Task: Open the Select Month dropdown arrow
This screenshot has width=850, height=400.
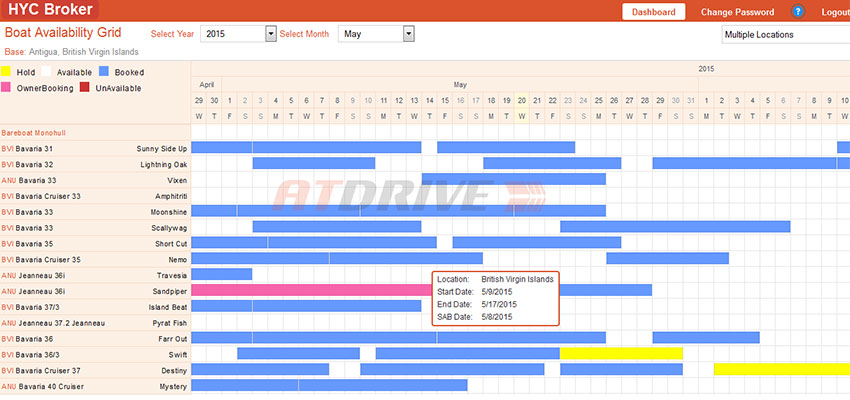Action: tap(409, 34)
